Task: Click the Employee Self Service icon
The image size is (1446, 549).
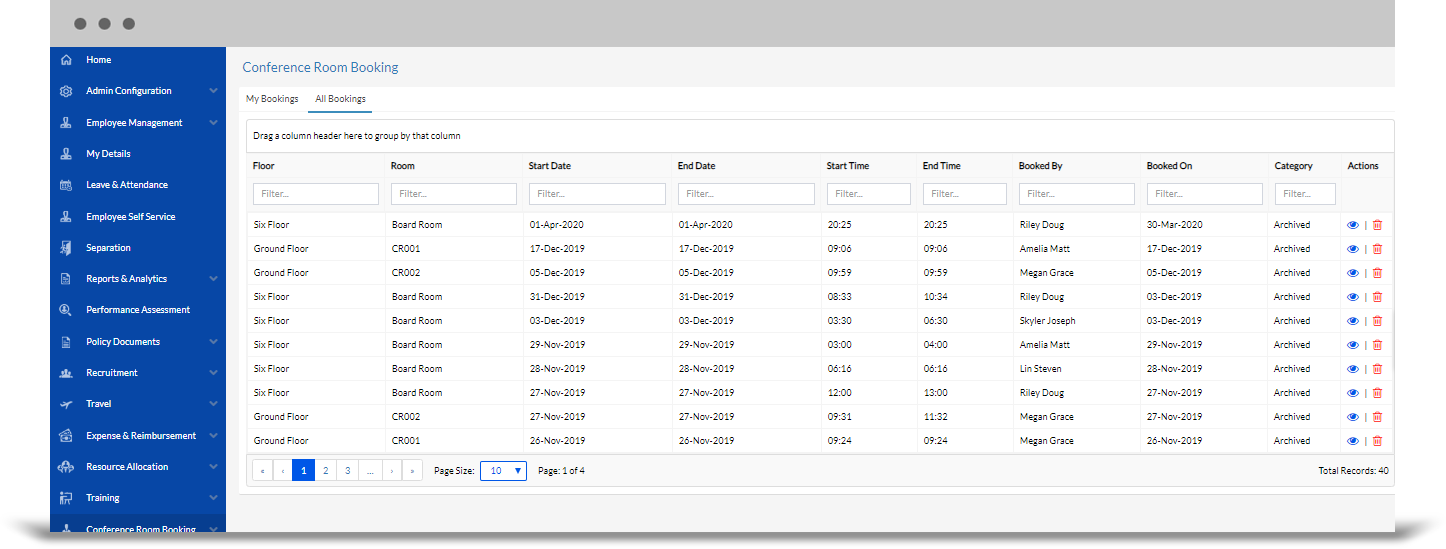Action: [66, 217]
